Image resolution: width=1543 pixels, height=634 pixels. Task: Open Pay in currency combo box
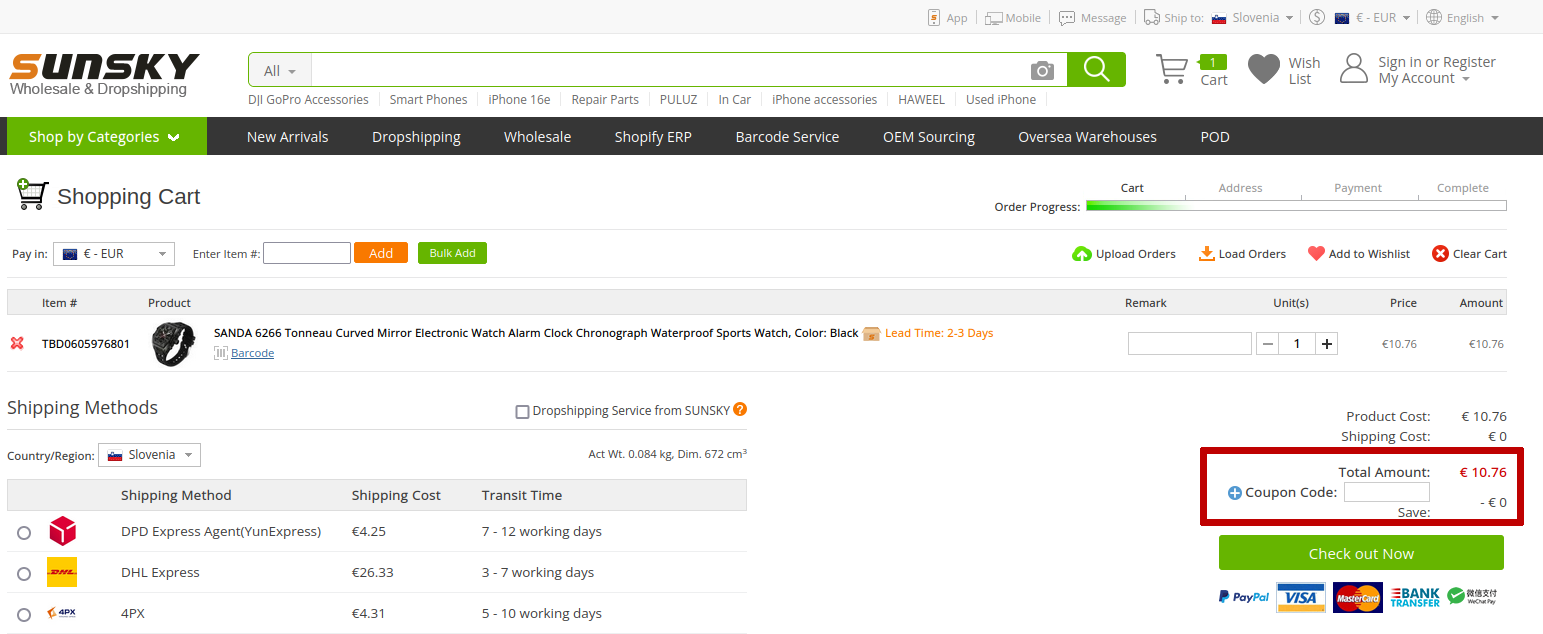point(114,254)
